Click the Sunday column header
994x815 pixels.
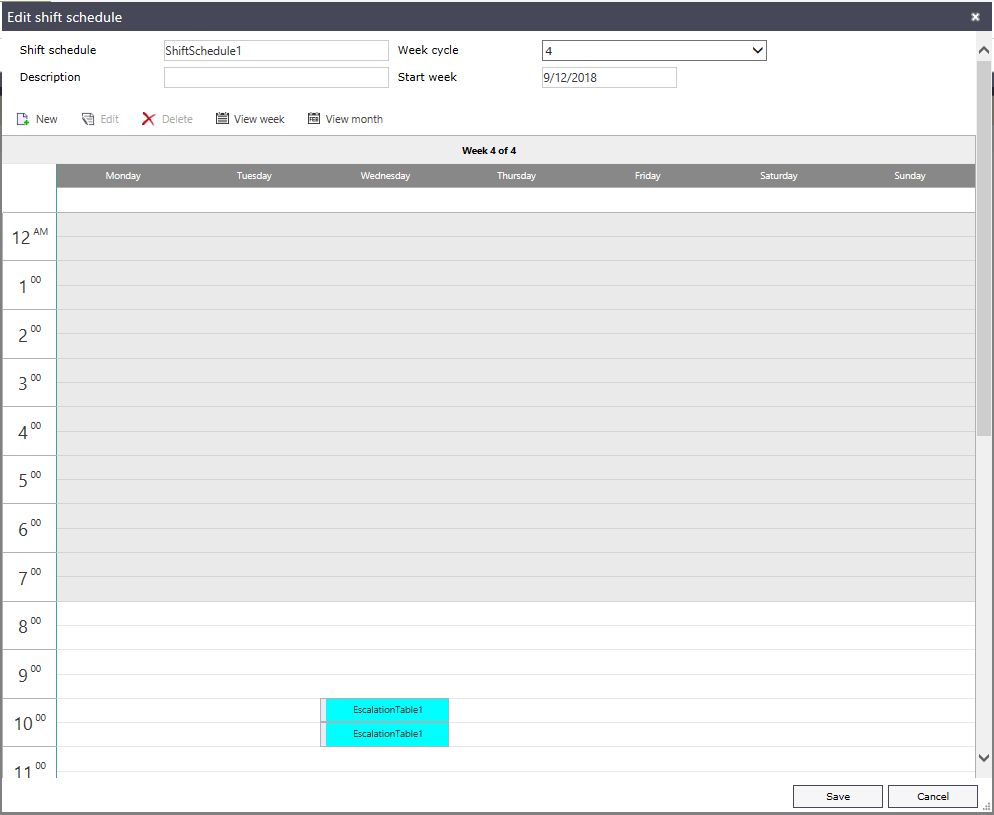(910, 176)
